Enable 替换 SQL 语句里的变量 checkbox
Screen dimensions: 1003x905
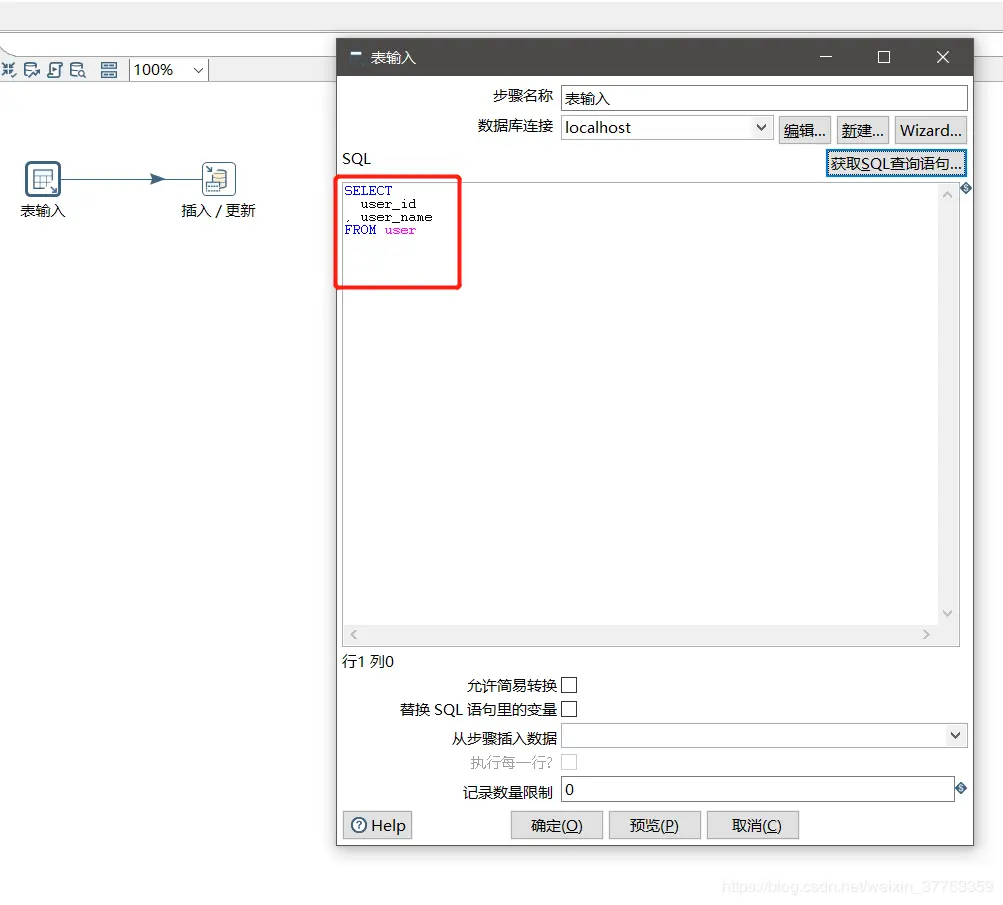[x=569, y=709]
